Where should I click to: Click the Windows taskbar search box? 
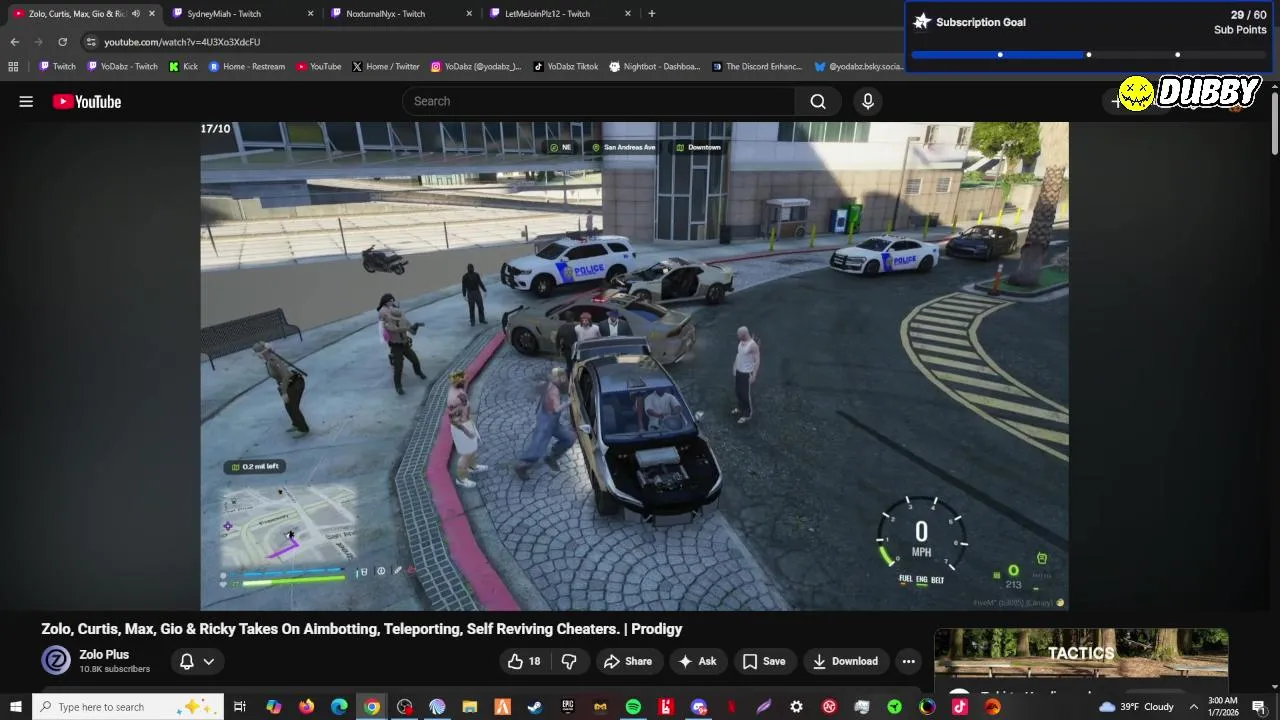pyautogui.click(x=130, y=707)
